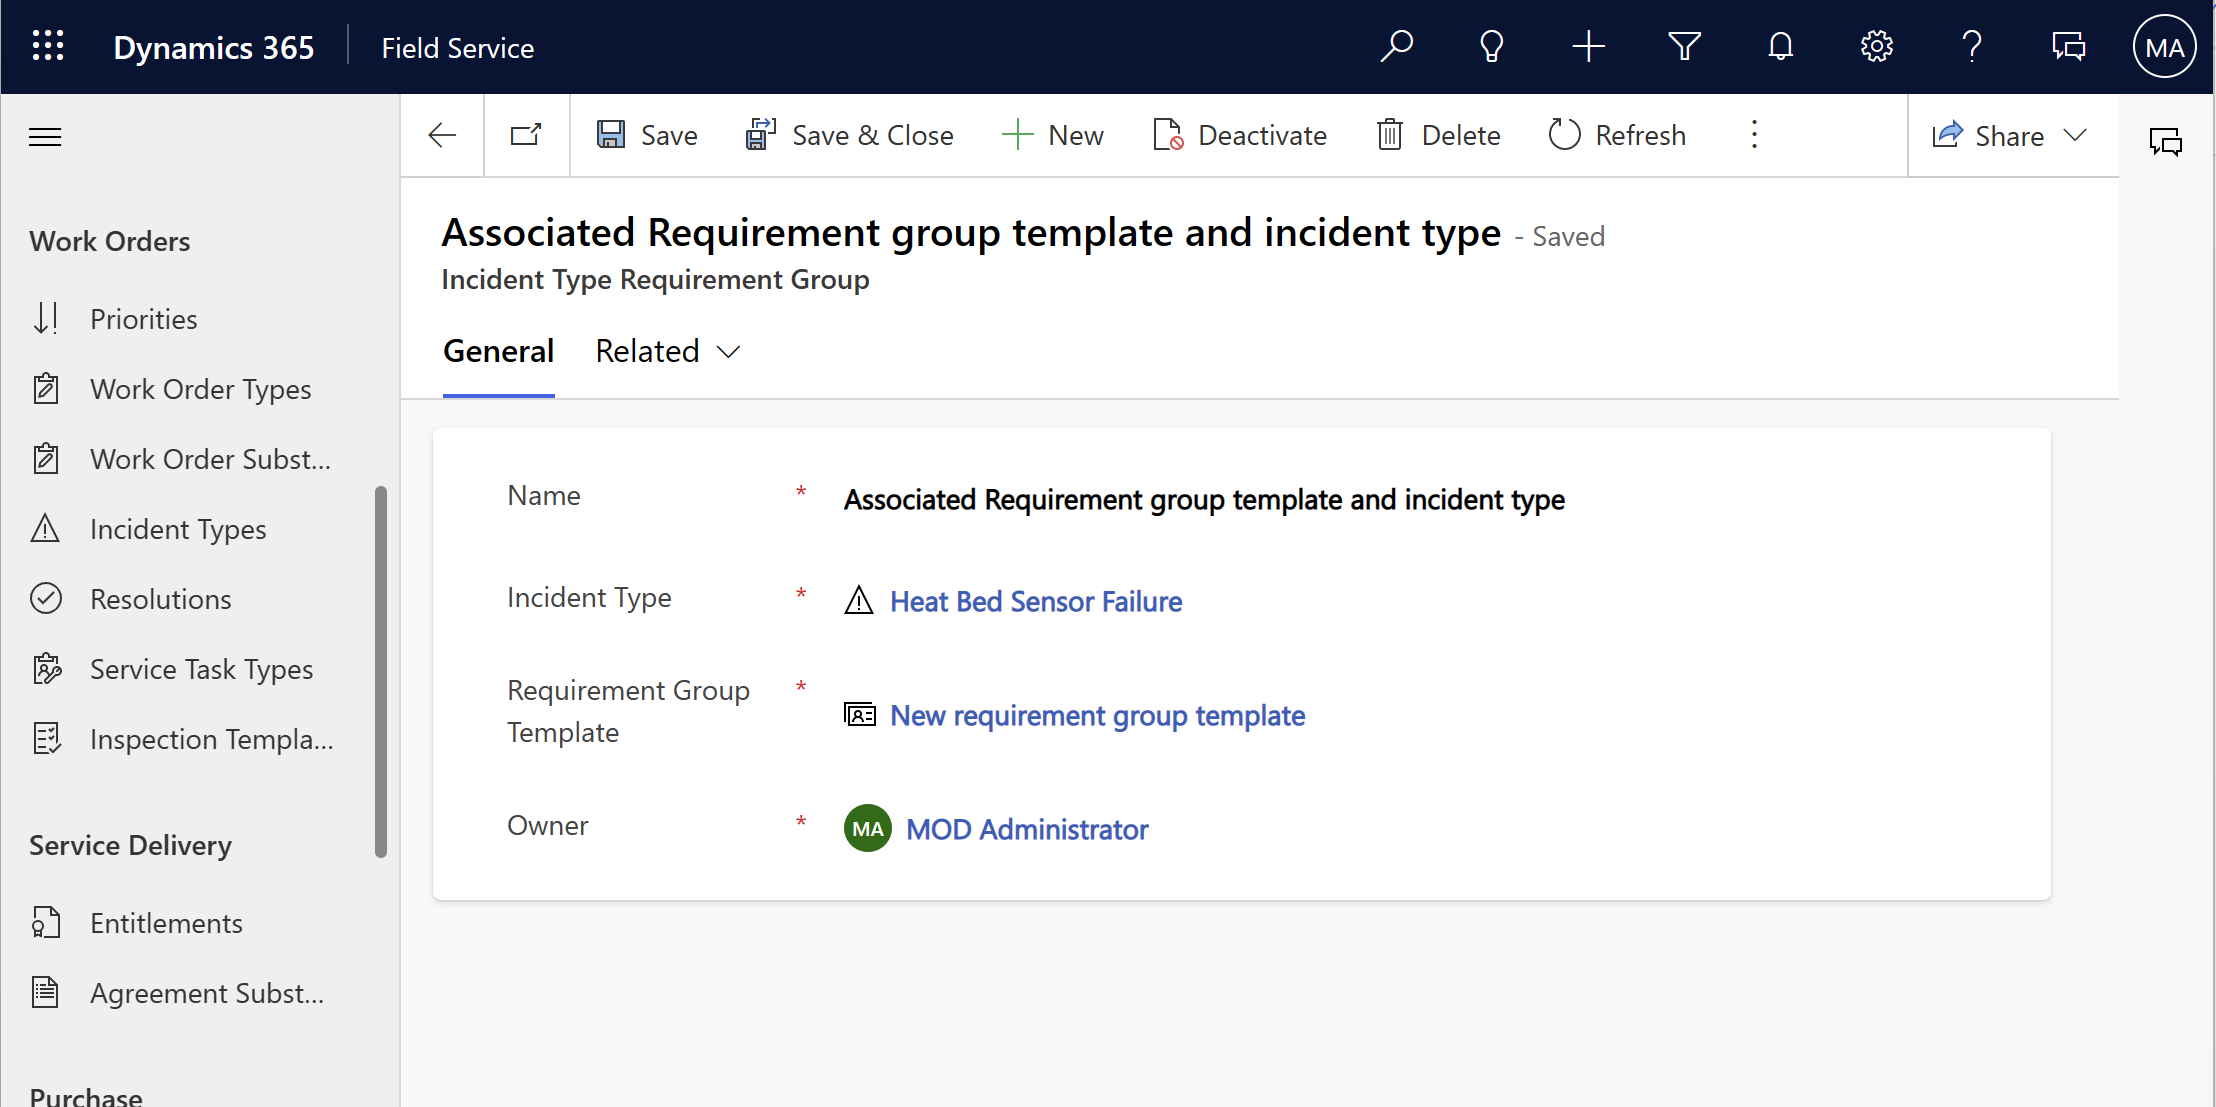Click the Save icon in the toolbar
Viewport: 2216px width, 1107px height.
[612, 136]
